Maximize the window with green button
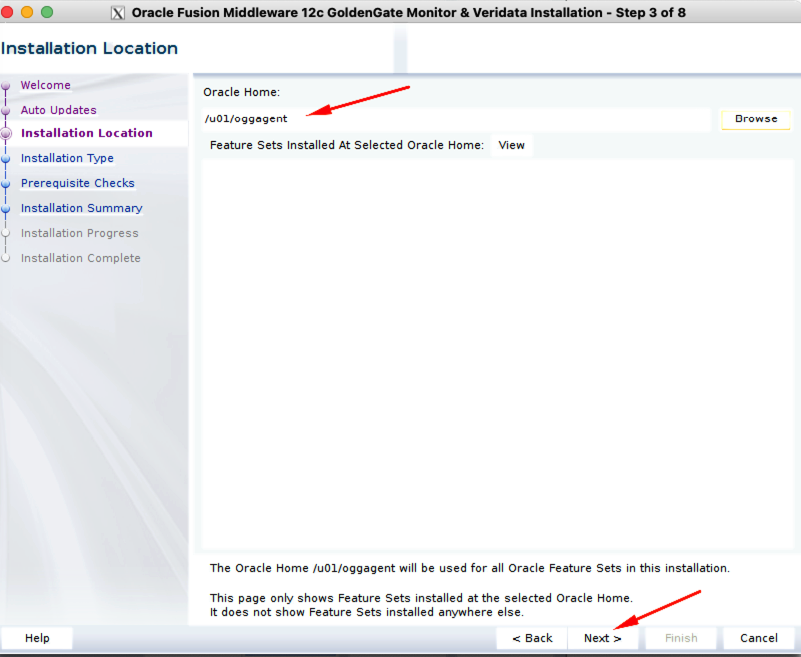801x657 pixels. pyautogui.click(x=47, y=12)
